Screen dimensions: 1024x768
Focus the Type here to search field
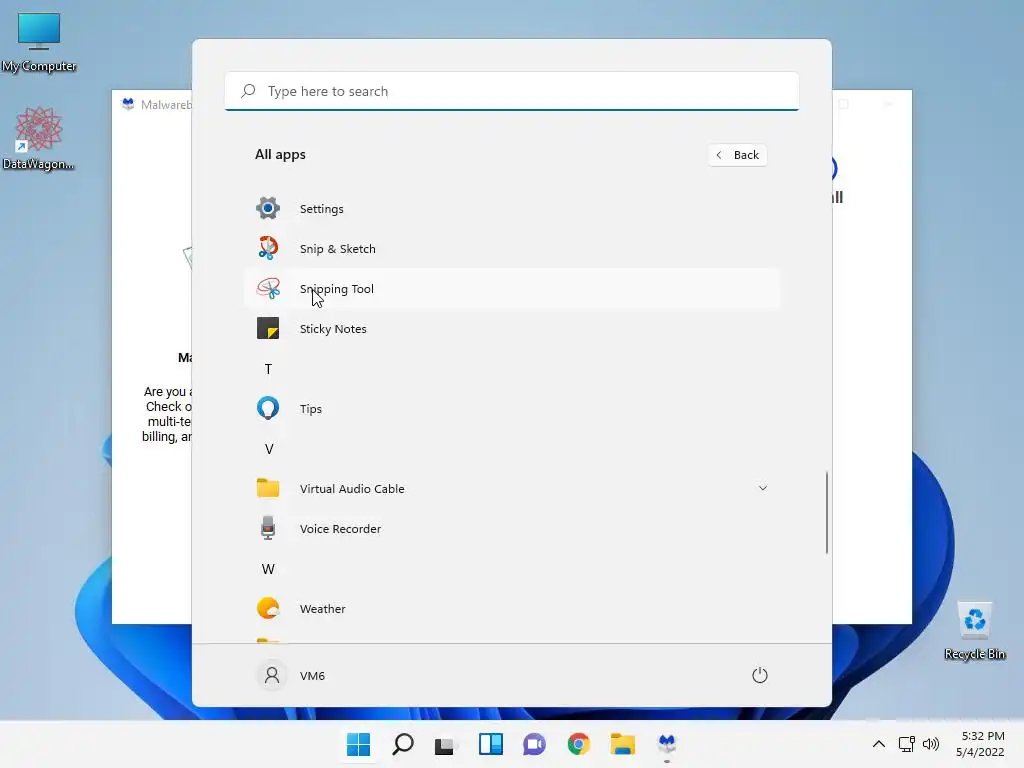point(512,91)
